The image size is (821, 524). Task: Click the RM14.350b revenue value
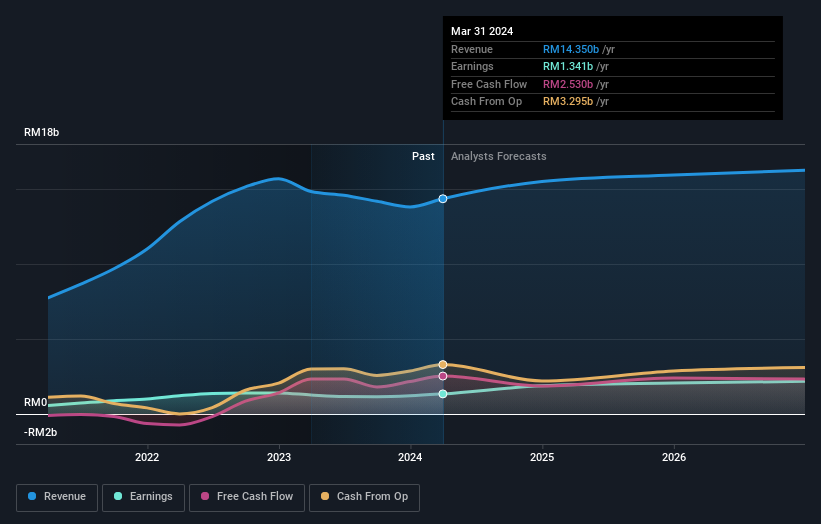571,49
